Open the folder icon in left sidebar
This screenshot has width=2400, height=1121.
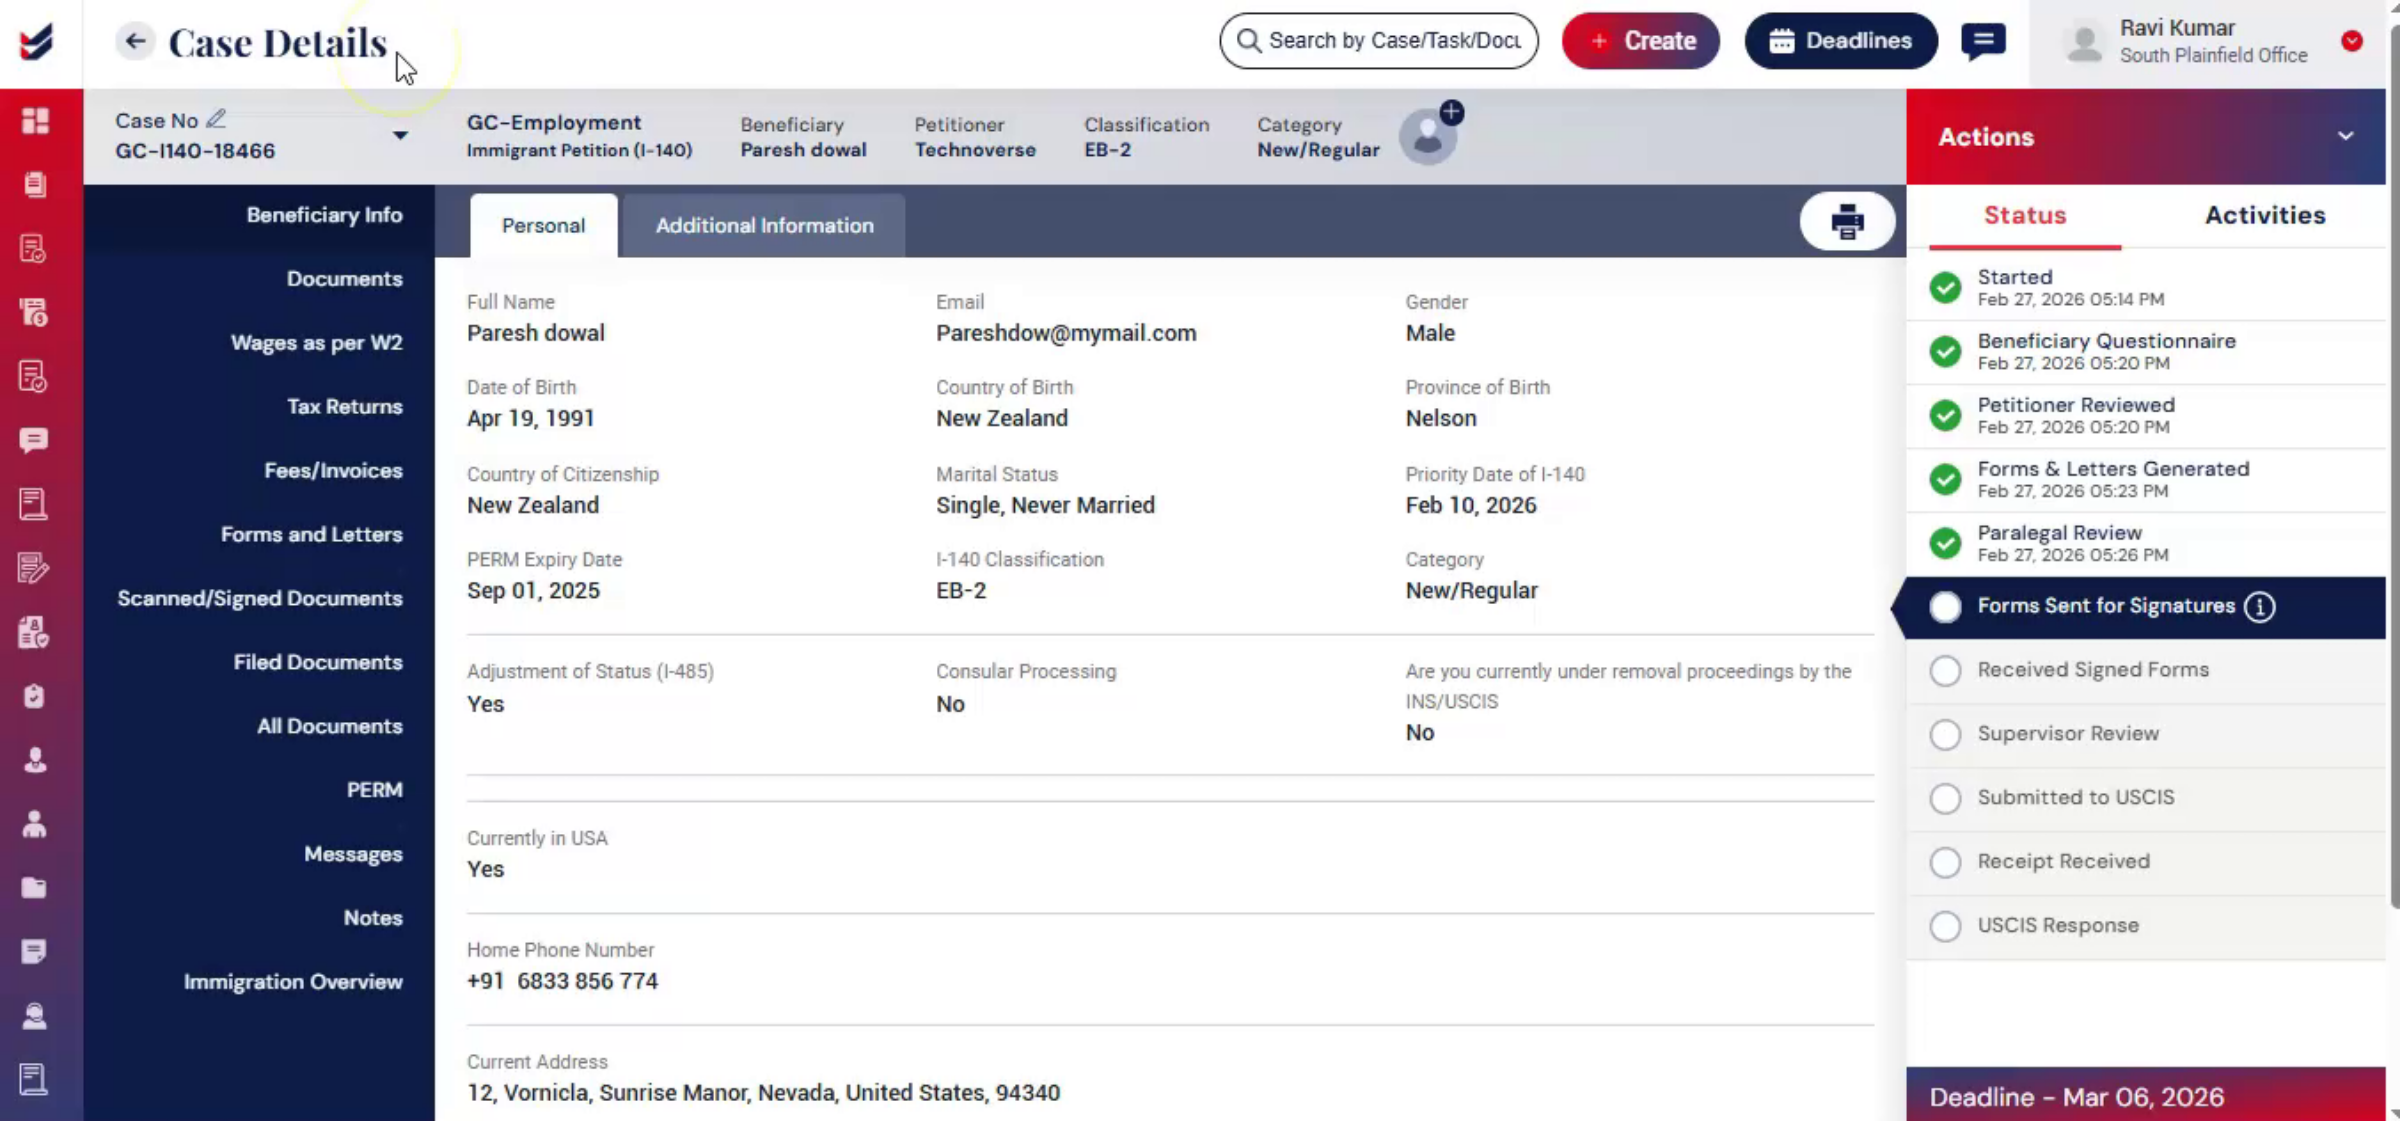35,888
